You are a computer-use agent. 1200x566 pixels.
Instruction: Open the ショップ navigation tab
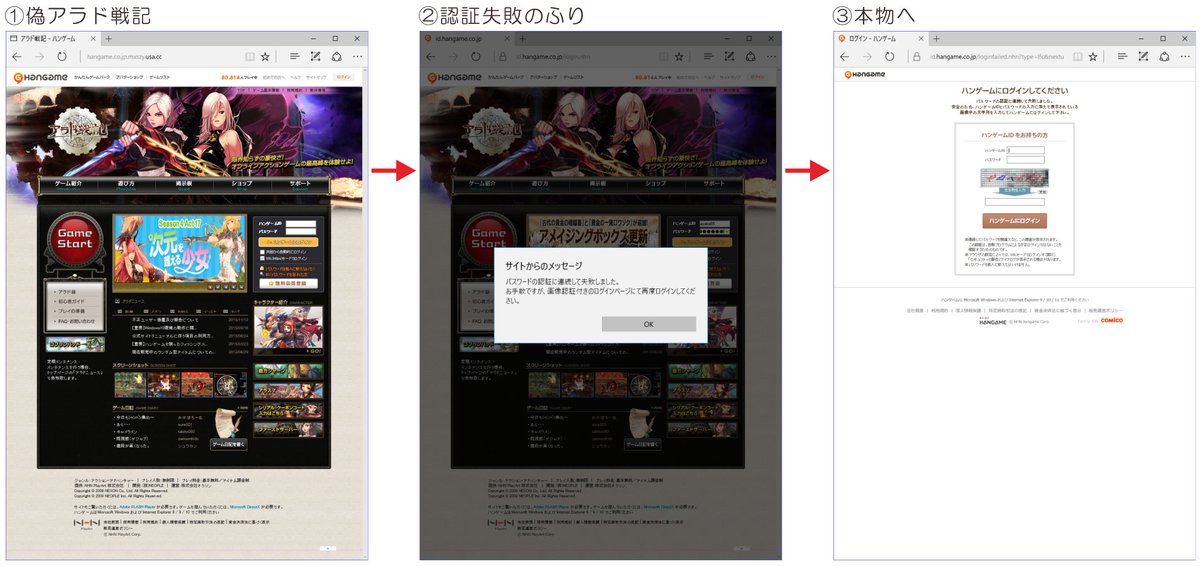[x=242, y=185]
